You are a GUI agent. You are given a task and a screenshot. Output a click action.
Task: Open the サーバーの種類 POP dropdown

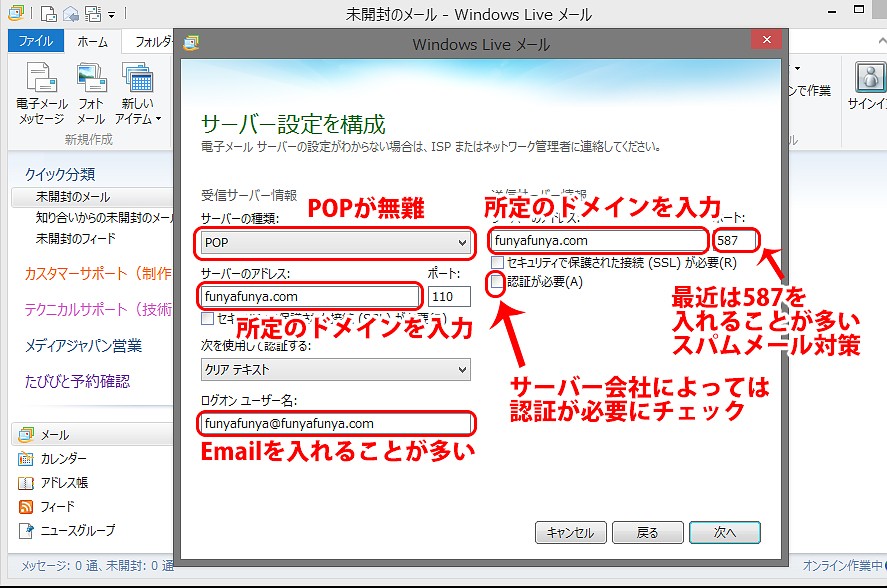click(x=336, y=243)
